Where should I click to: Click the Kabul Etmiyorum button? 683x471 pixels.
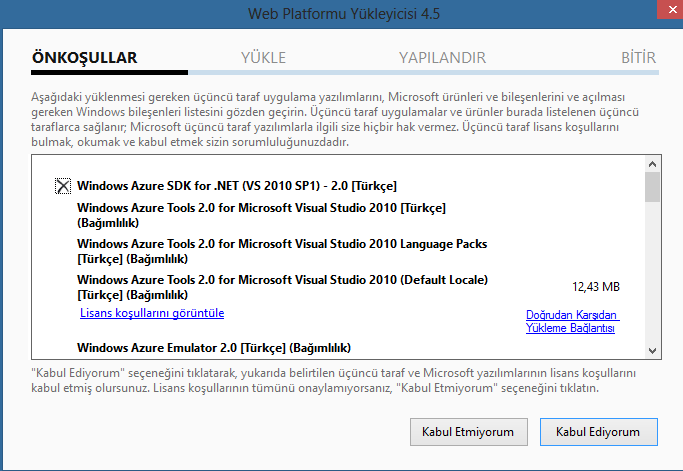[468, 432]
